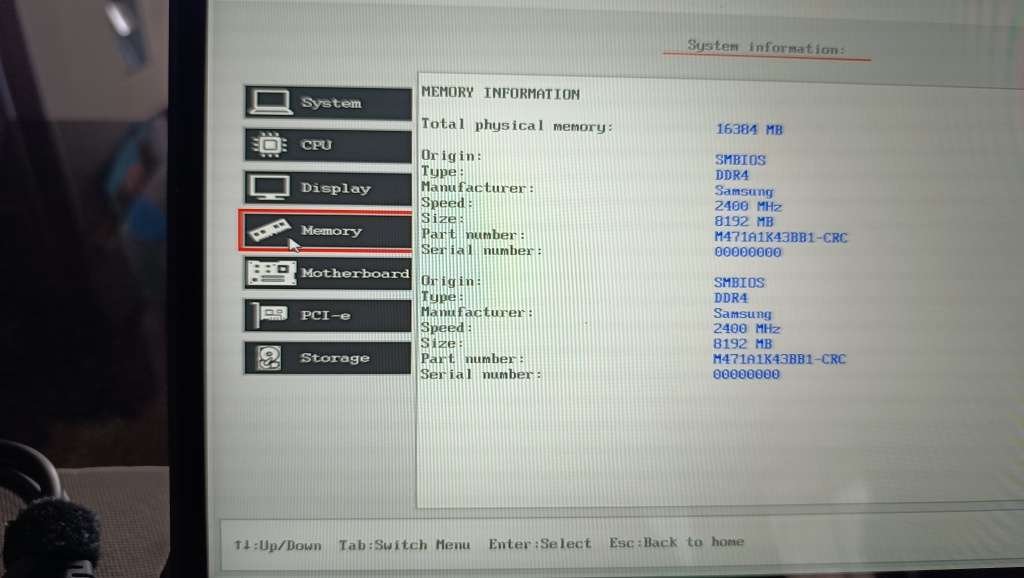Click 'Enter:Select' hint in footer

coord(540,544)
